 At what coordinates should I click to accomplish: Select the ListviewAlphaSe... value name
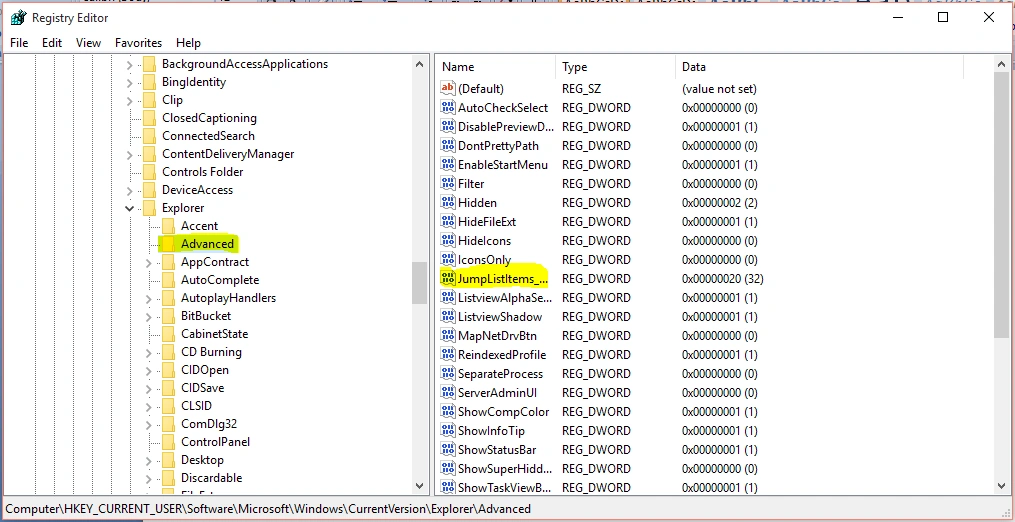(505, 298)
